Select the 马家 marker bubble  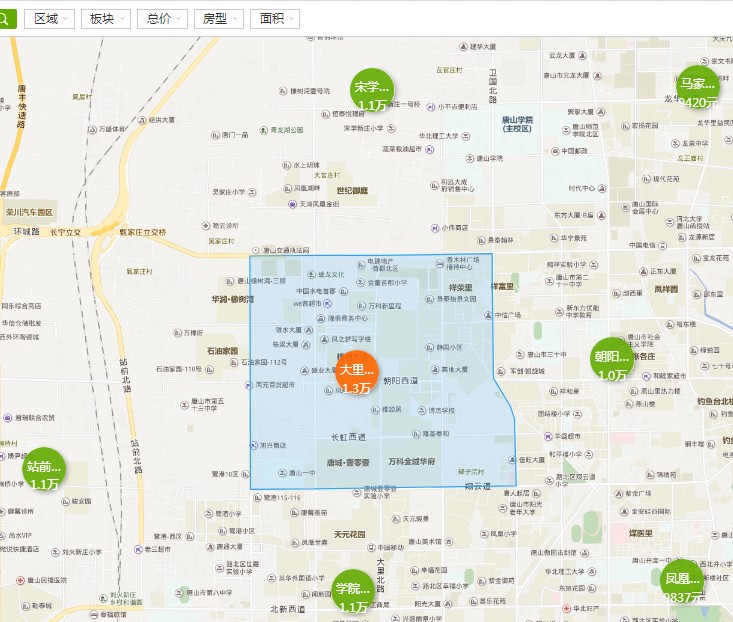click(x=697, y=87)
